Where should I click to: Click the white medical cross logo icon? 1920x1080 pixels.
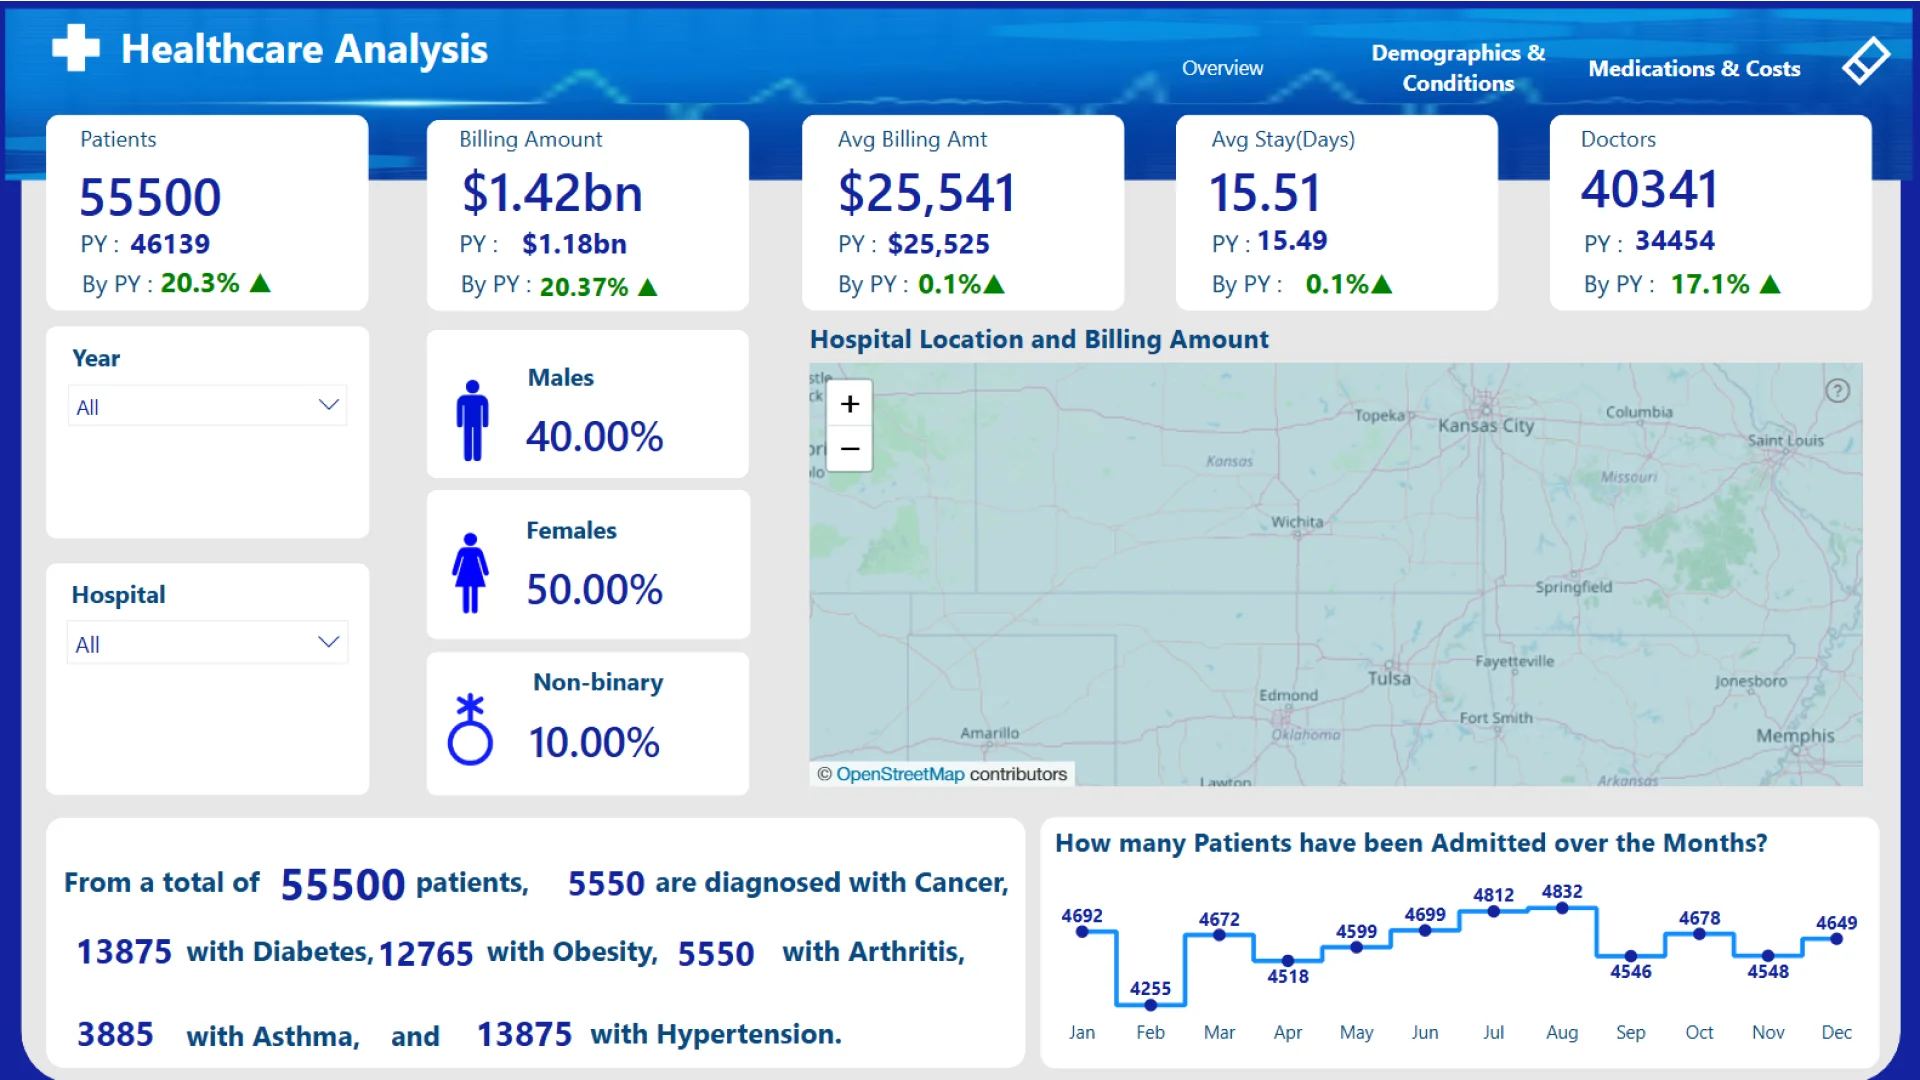click(76, 48)
